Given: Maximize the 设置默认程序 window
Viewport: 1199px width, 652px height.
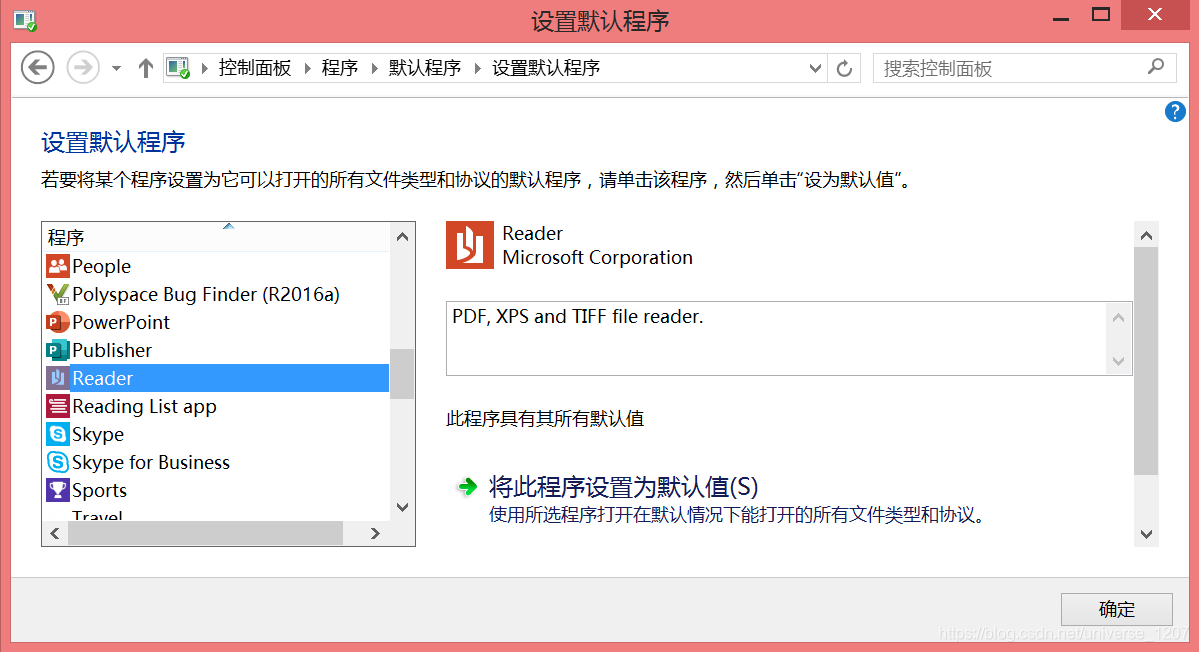Looking at the screenshot, I should [1100, 15].
